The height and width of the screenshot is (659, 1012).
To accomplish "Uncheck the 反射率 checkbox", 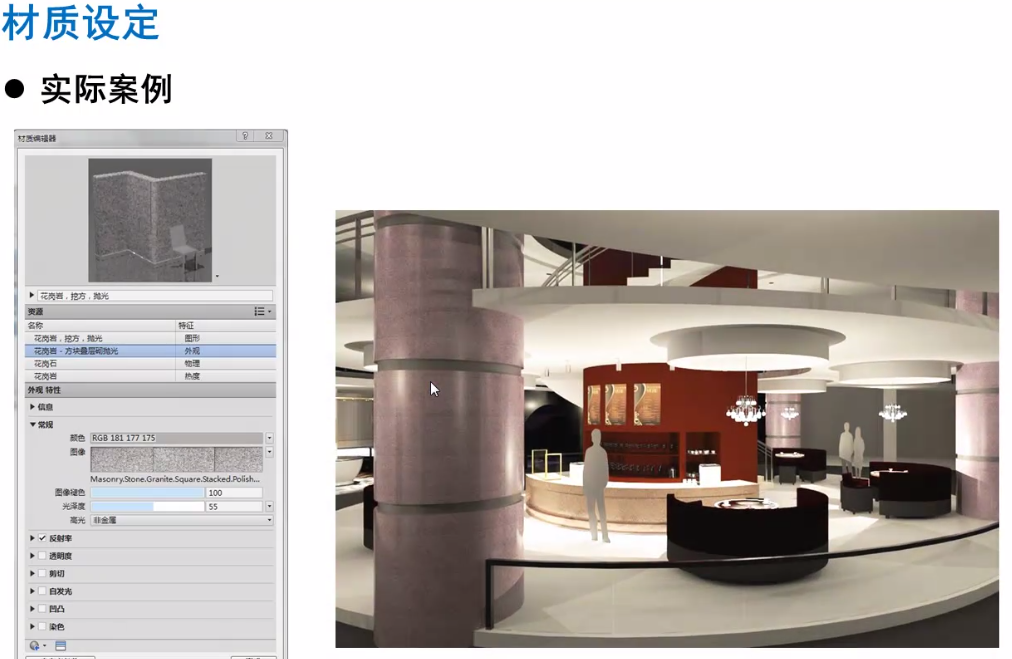I will [42, 538].
